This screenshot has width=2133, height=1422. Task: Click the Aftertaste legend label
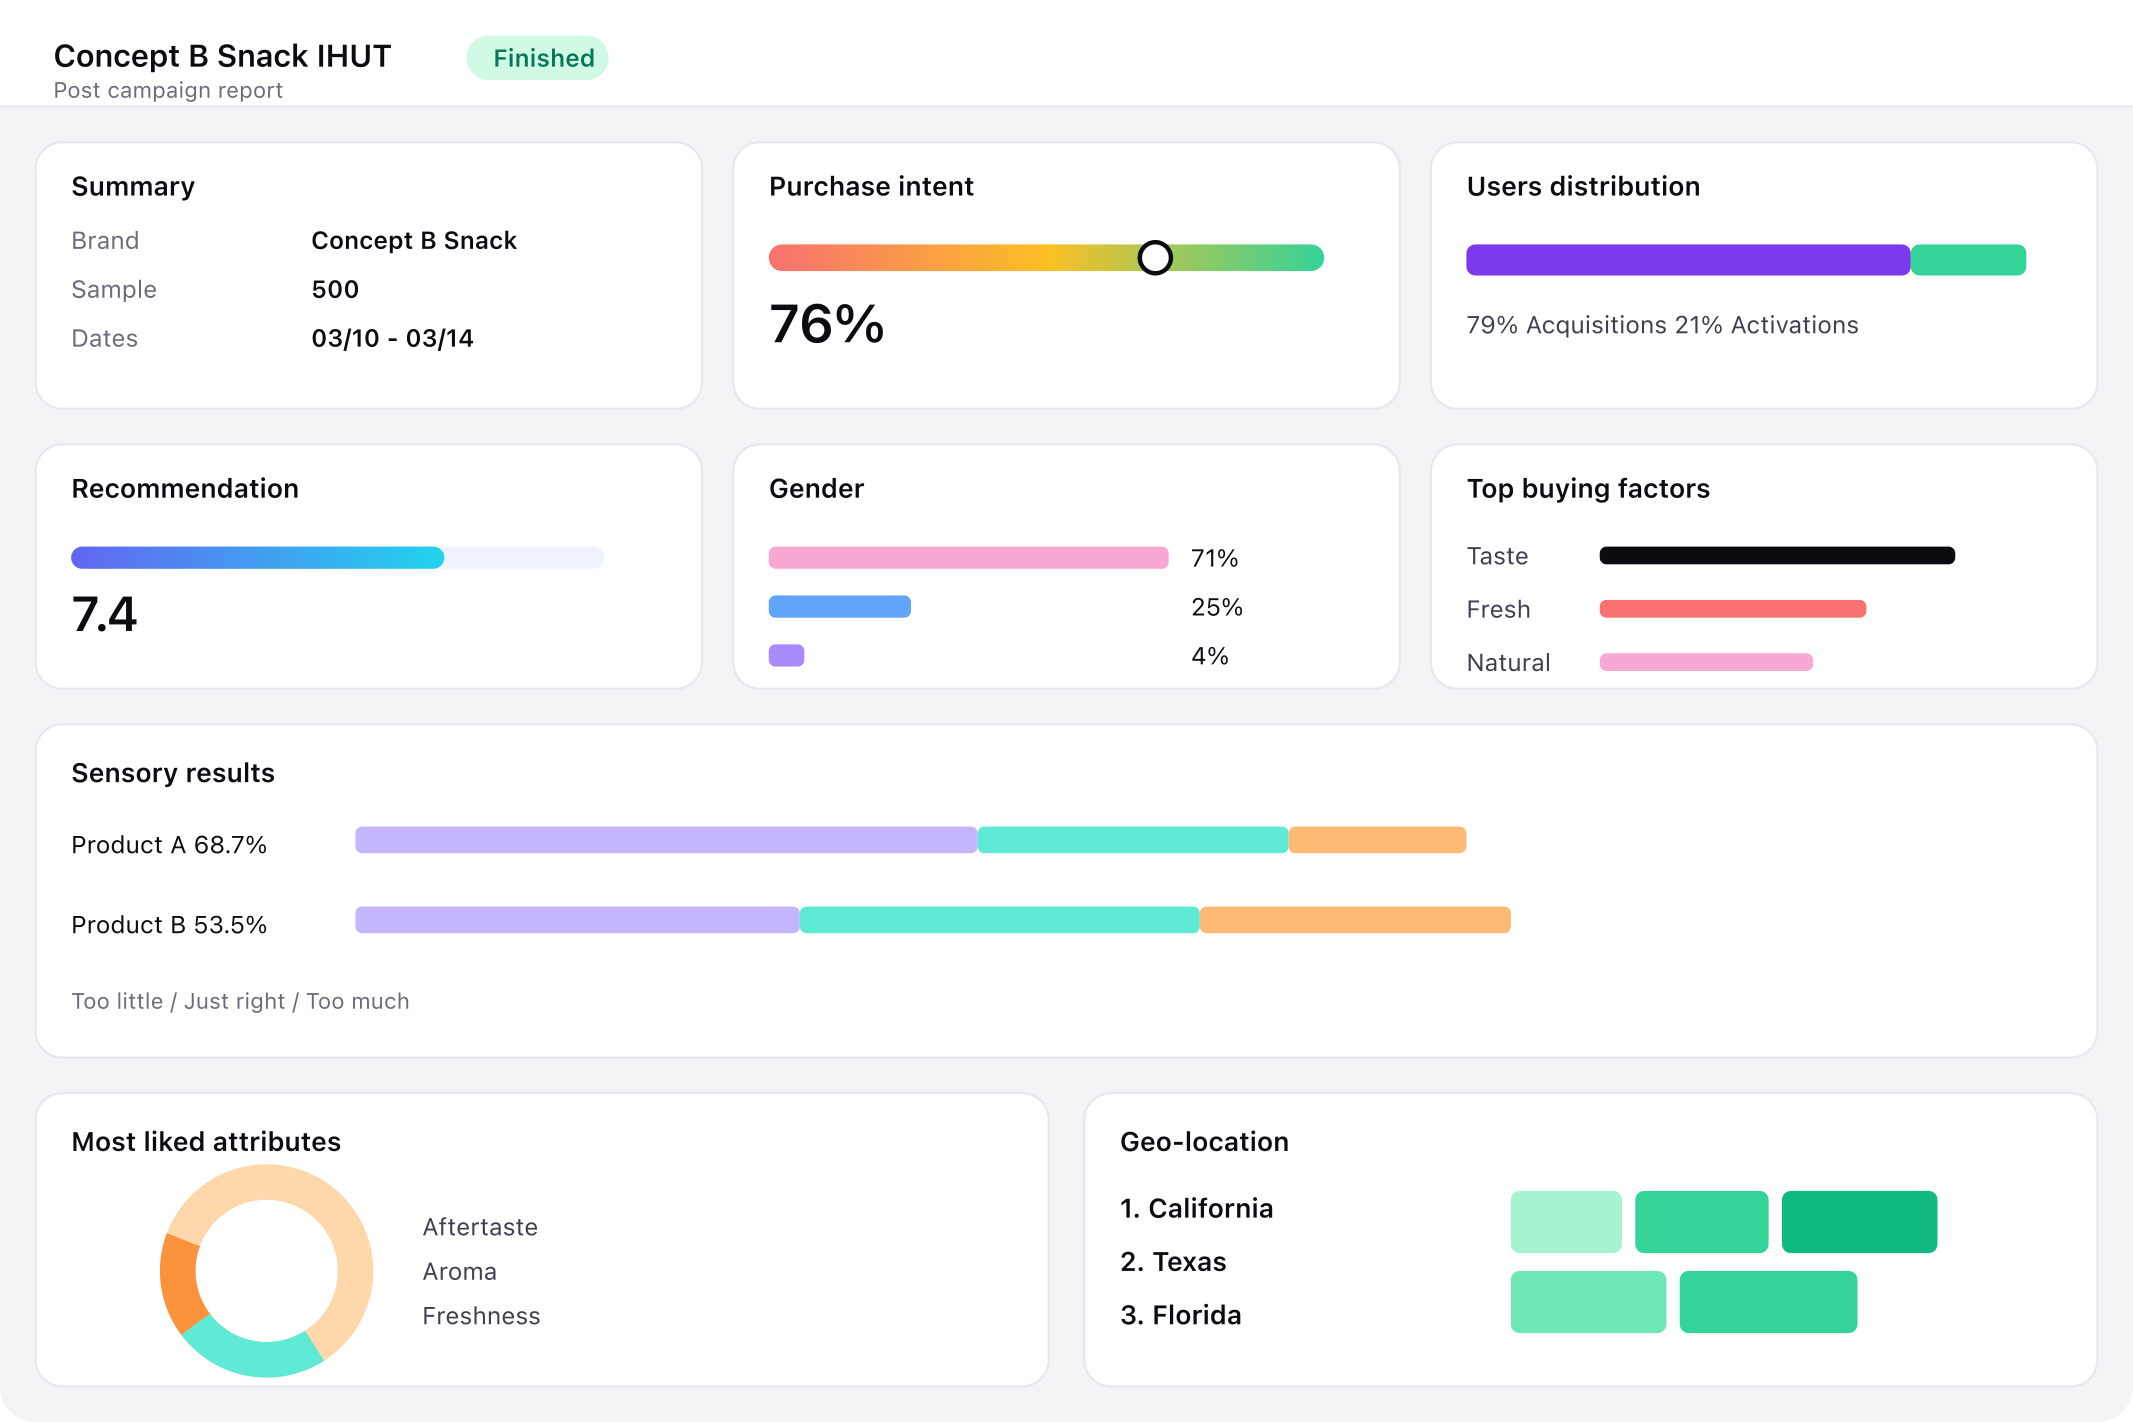point(480,1227)
